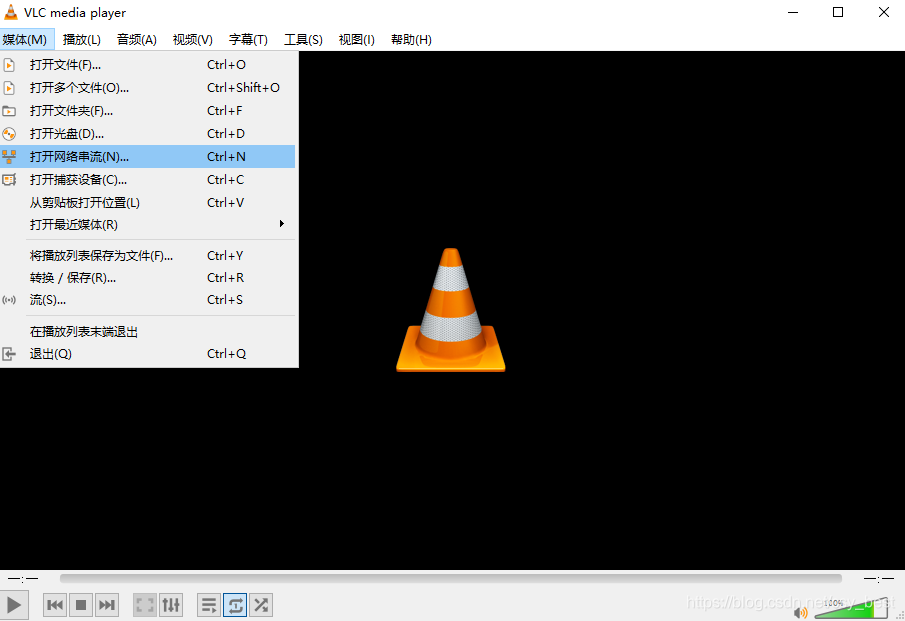
Task: Select 流(S)... menu entry
Action: 148,300
